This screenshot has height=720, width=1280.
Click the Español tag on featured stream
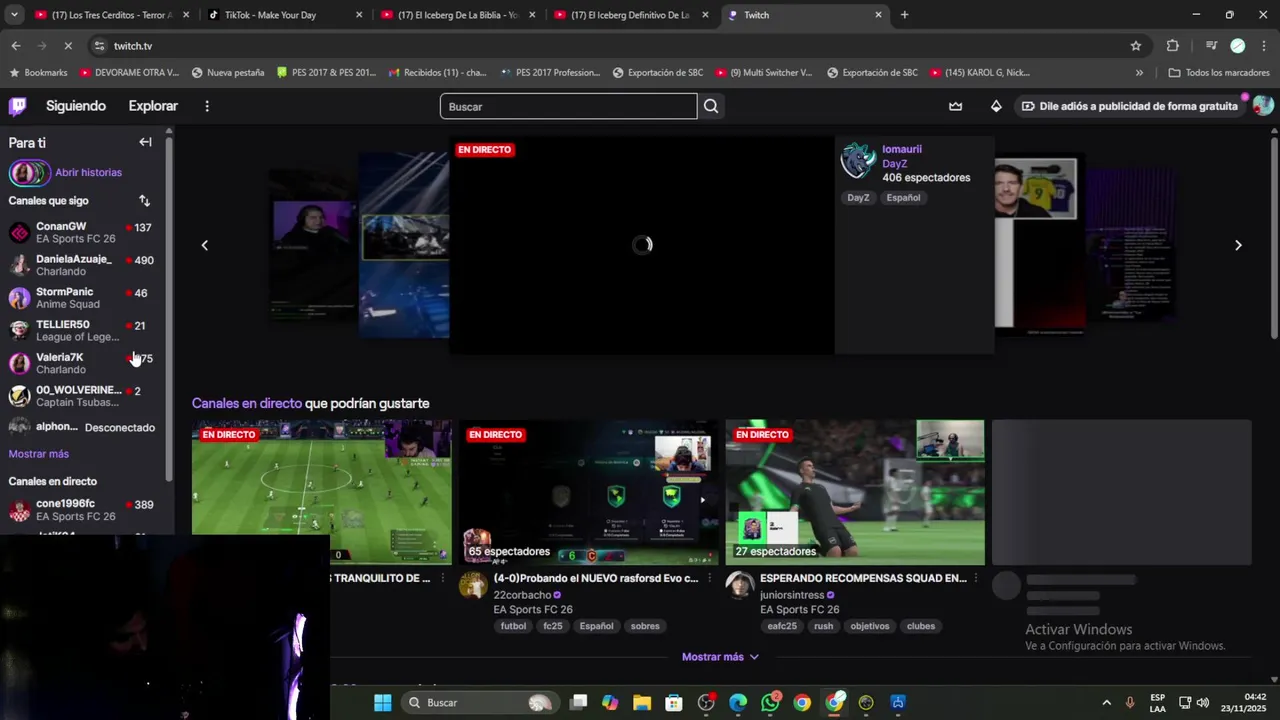coord(903,198)
